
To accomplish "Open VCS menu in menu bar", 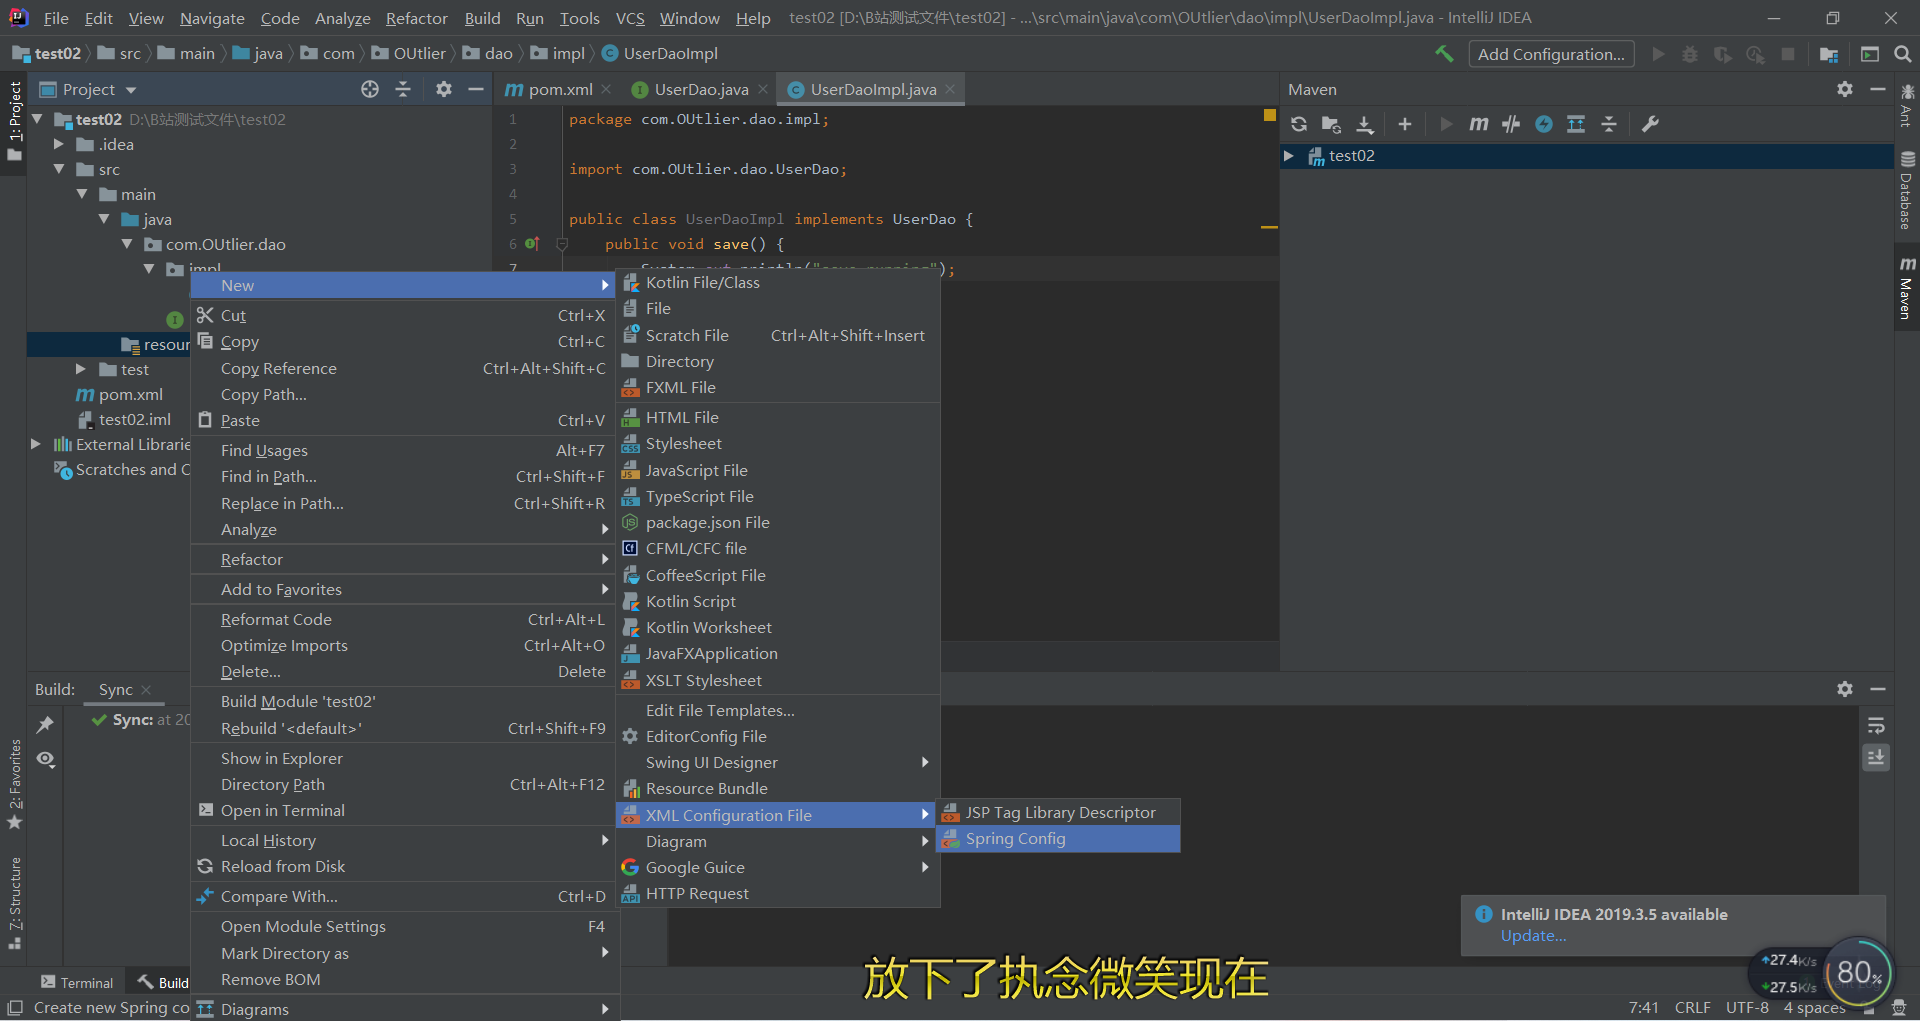I will [629, 18].
